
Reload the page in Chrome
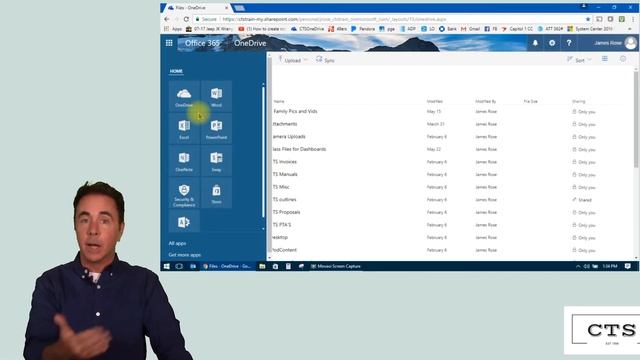pos(186,19)
